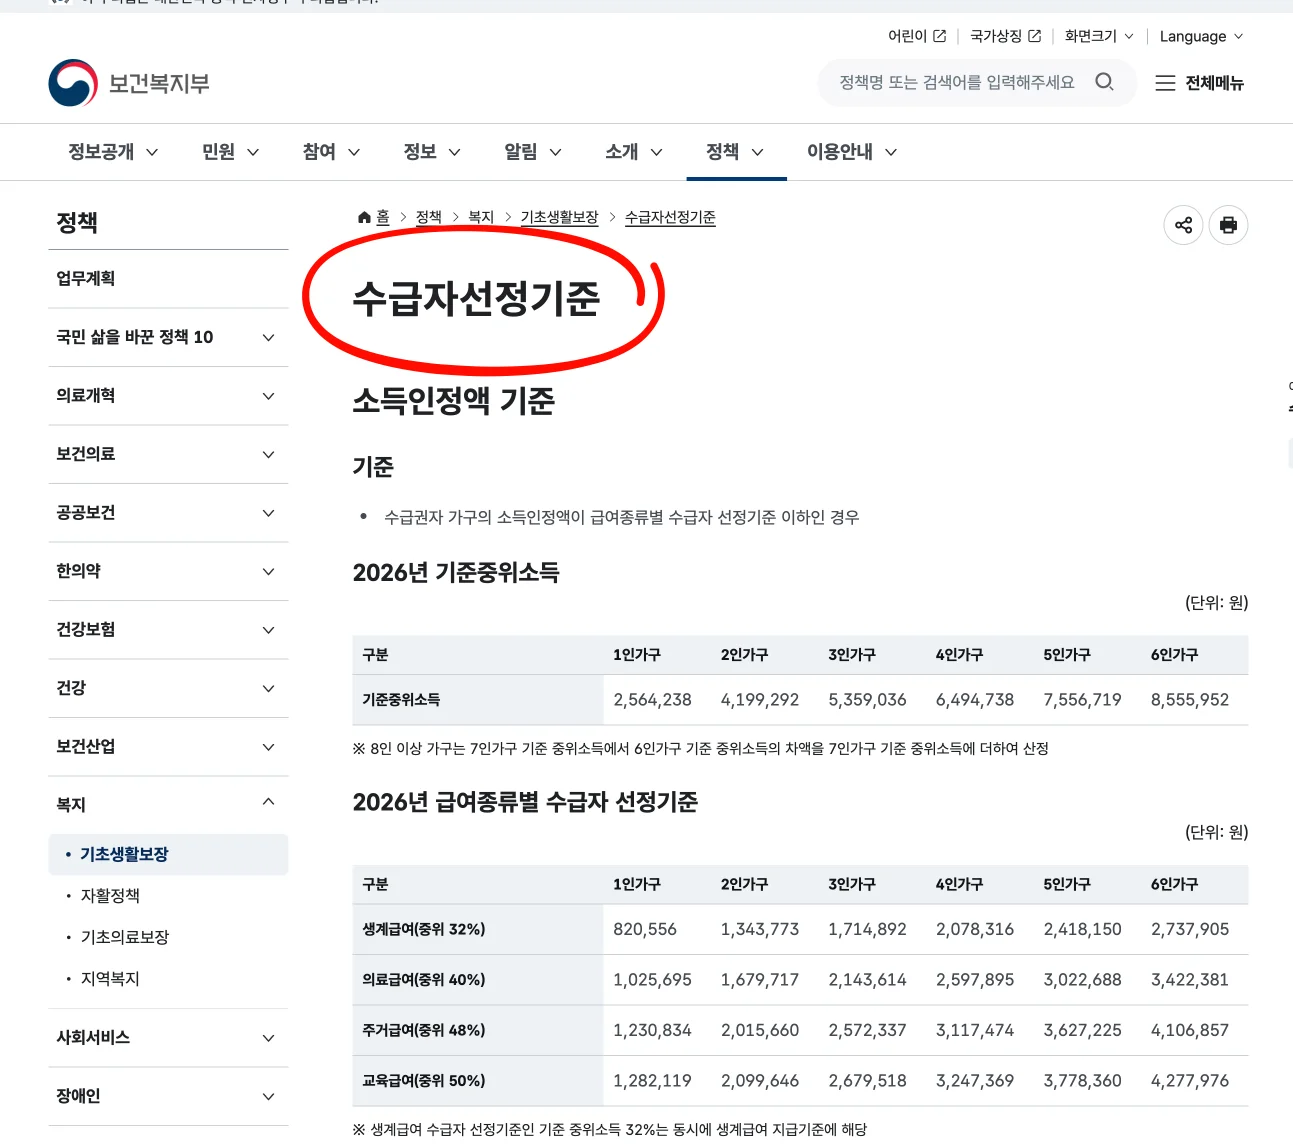This screenshot has width=1293, height=1146.
Task: Select 기초생활보장 in the sidebar
Action: (168, 855)
